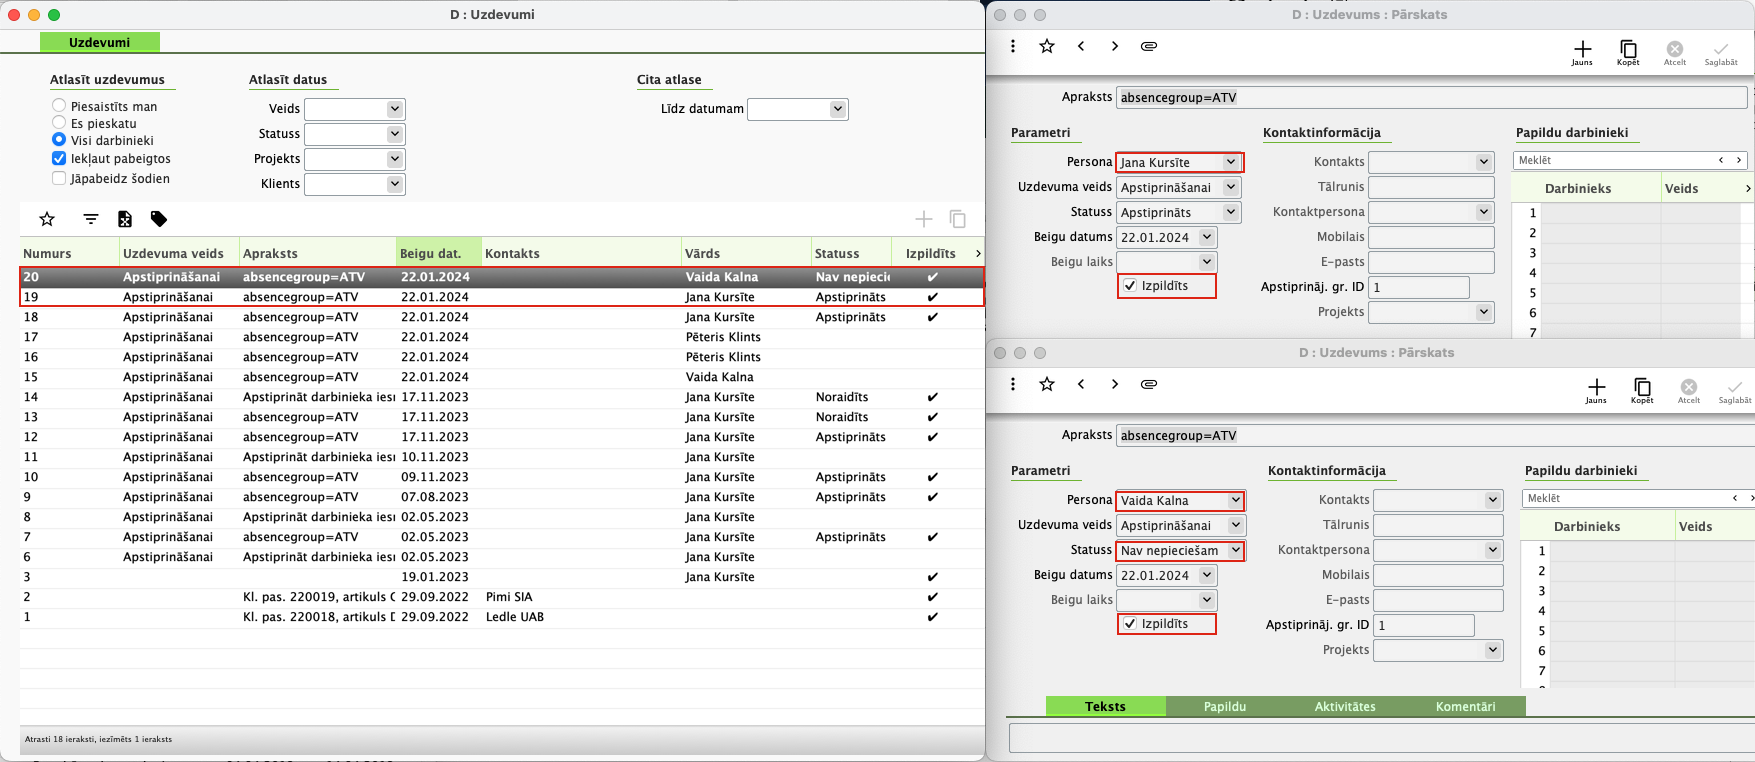The height and width of the screenshot is (762, 1755).
Task: Select row with contact Ledle UAB
Action: (x=502, y=617)
